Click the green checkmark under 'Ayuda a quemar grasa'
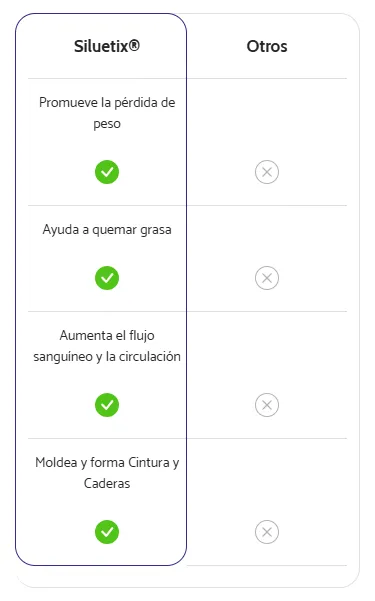This screenshot has height=601, width=375. [107, 278]
